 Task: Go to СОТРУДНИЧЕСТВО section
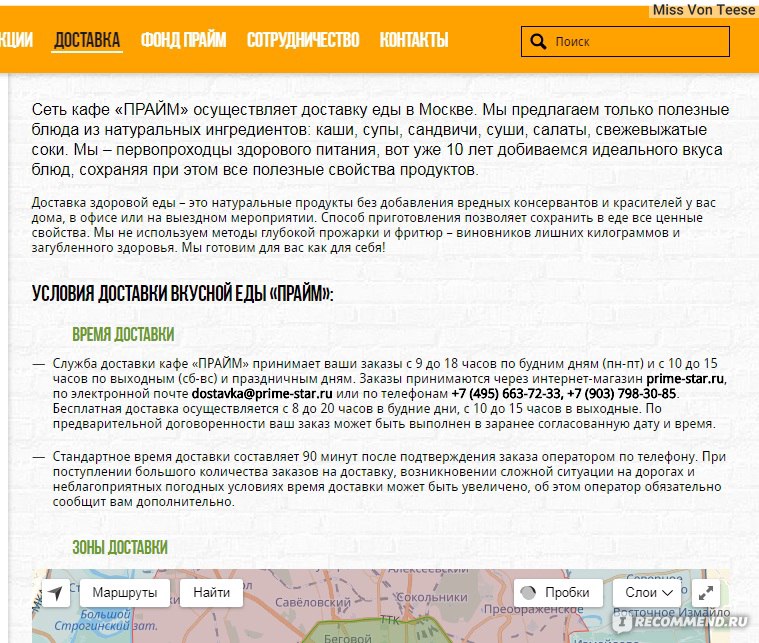[x=303, y=40]
